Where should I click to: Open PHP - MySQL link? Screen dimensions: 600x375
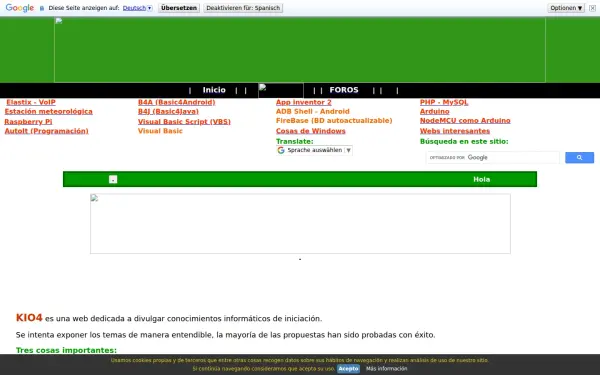point(444,103)
